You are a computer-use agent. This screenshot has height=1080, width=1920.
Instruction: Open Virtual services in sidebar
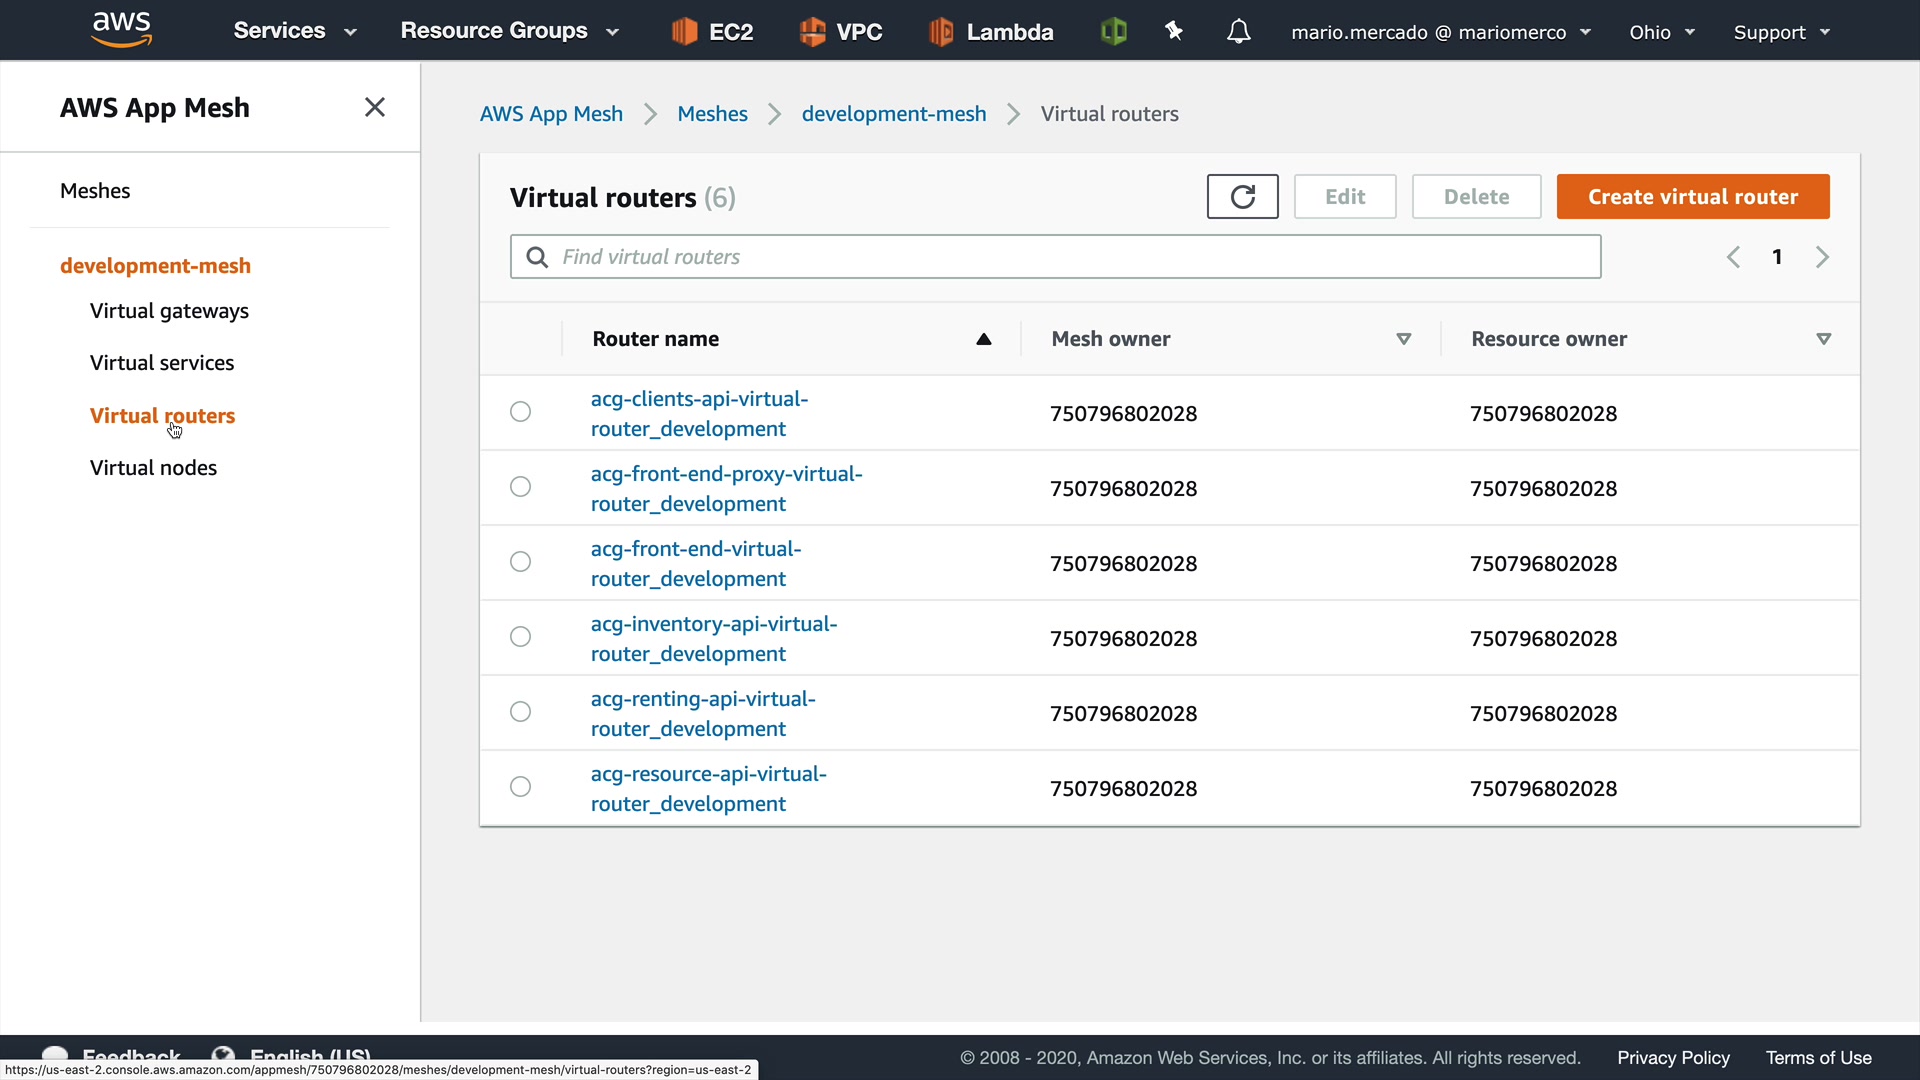162,363
